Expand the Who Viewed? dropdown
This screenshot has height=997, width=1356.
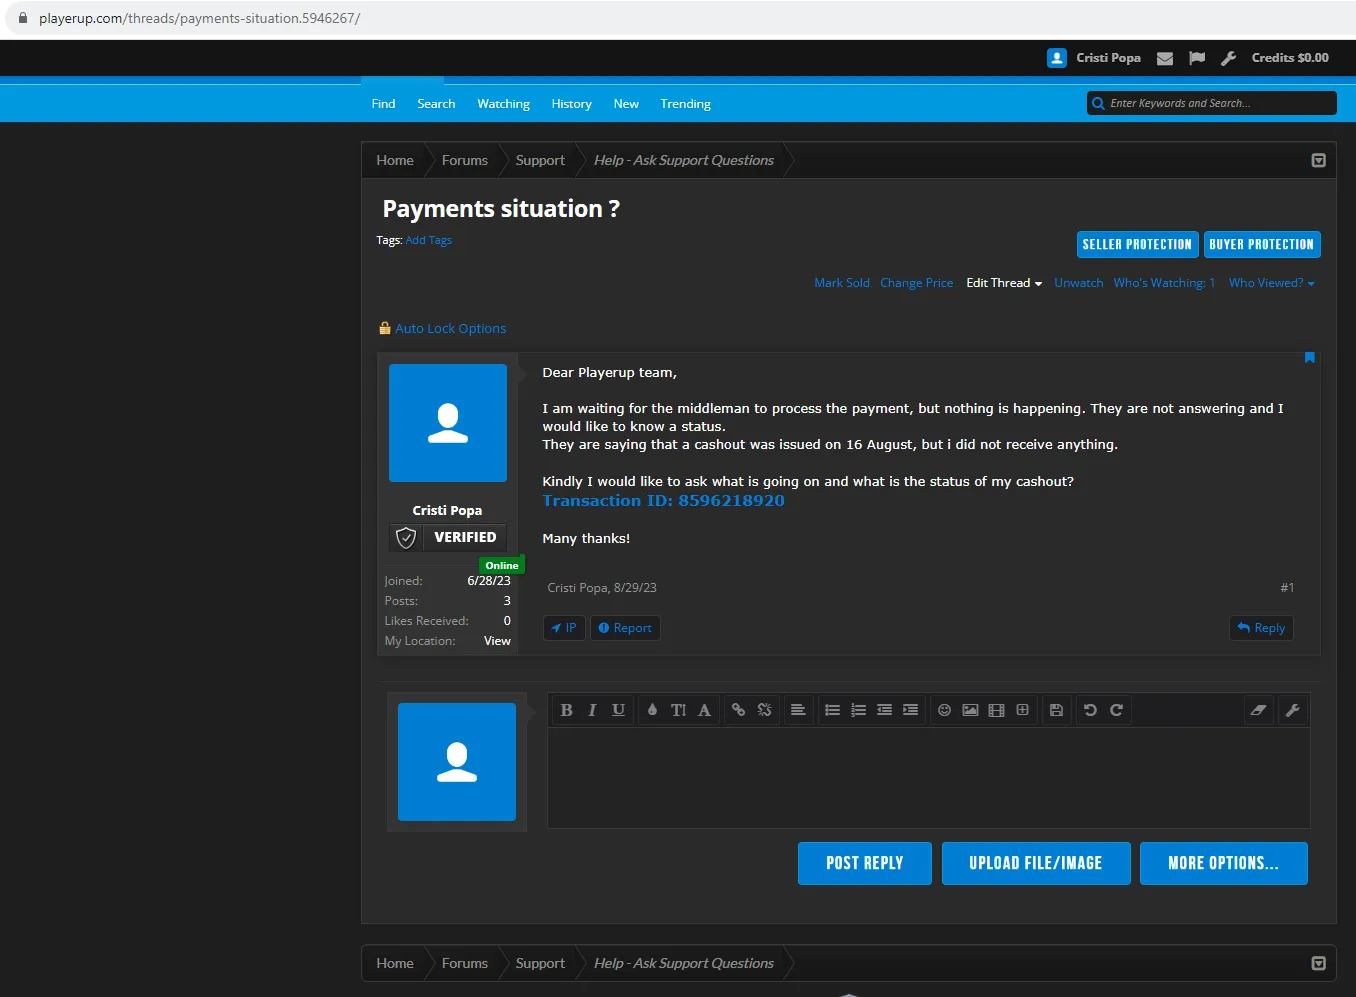click(1271, 283)
